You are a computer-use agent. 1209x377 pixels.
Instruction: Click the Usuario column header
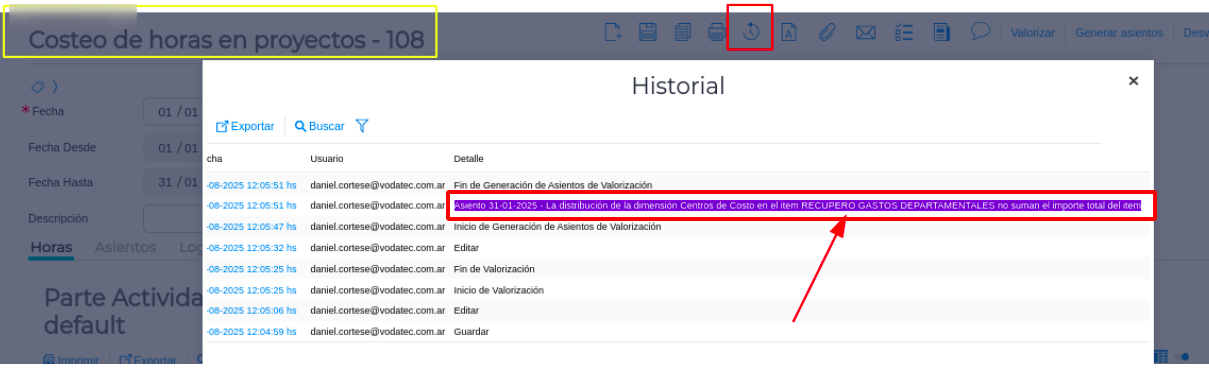point(326,159)
